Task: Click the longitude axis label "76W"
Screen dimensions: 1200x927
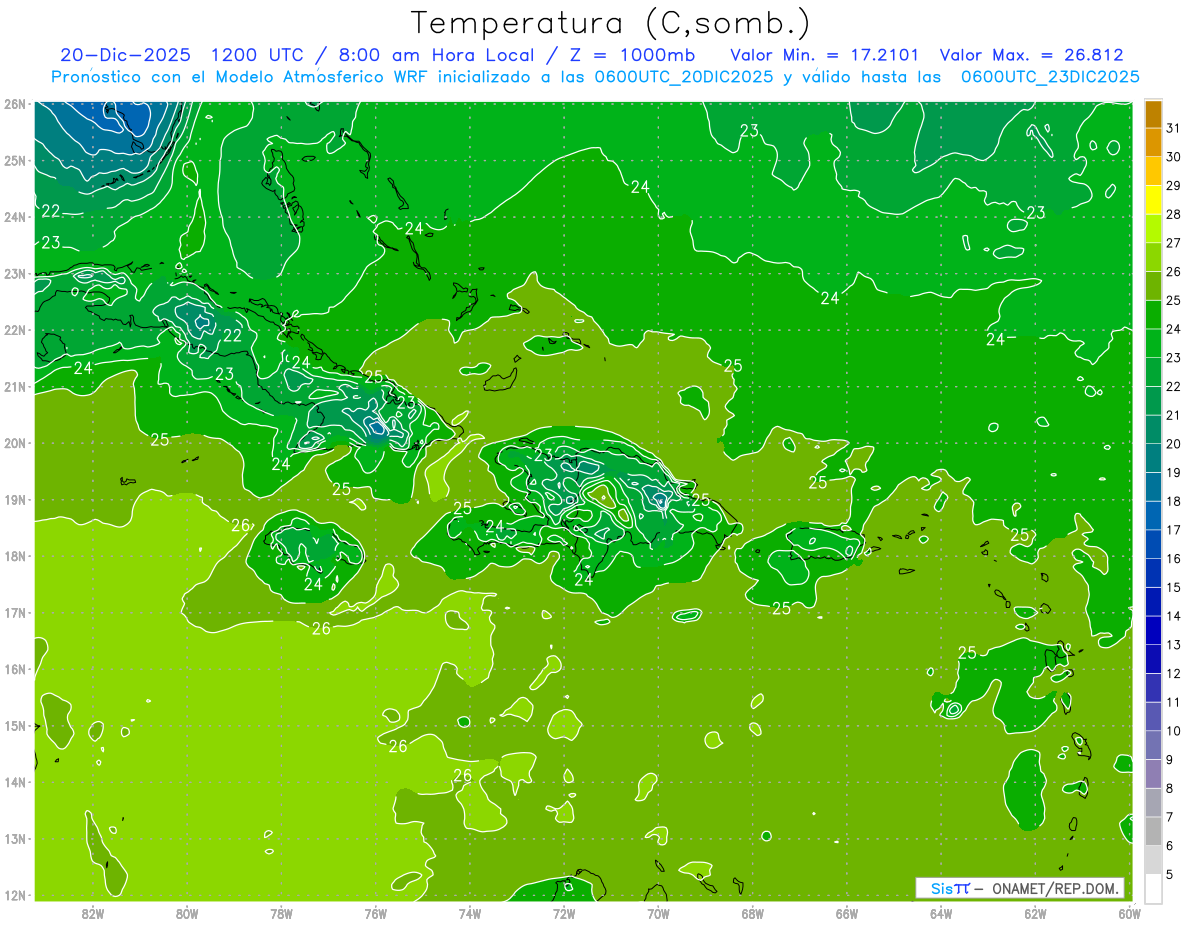Action: [375, 914]
